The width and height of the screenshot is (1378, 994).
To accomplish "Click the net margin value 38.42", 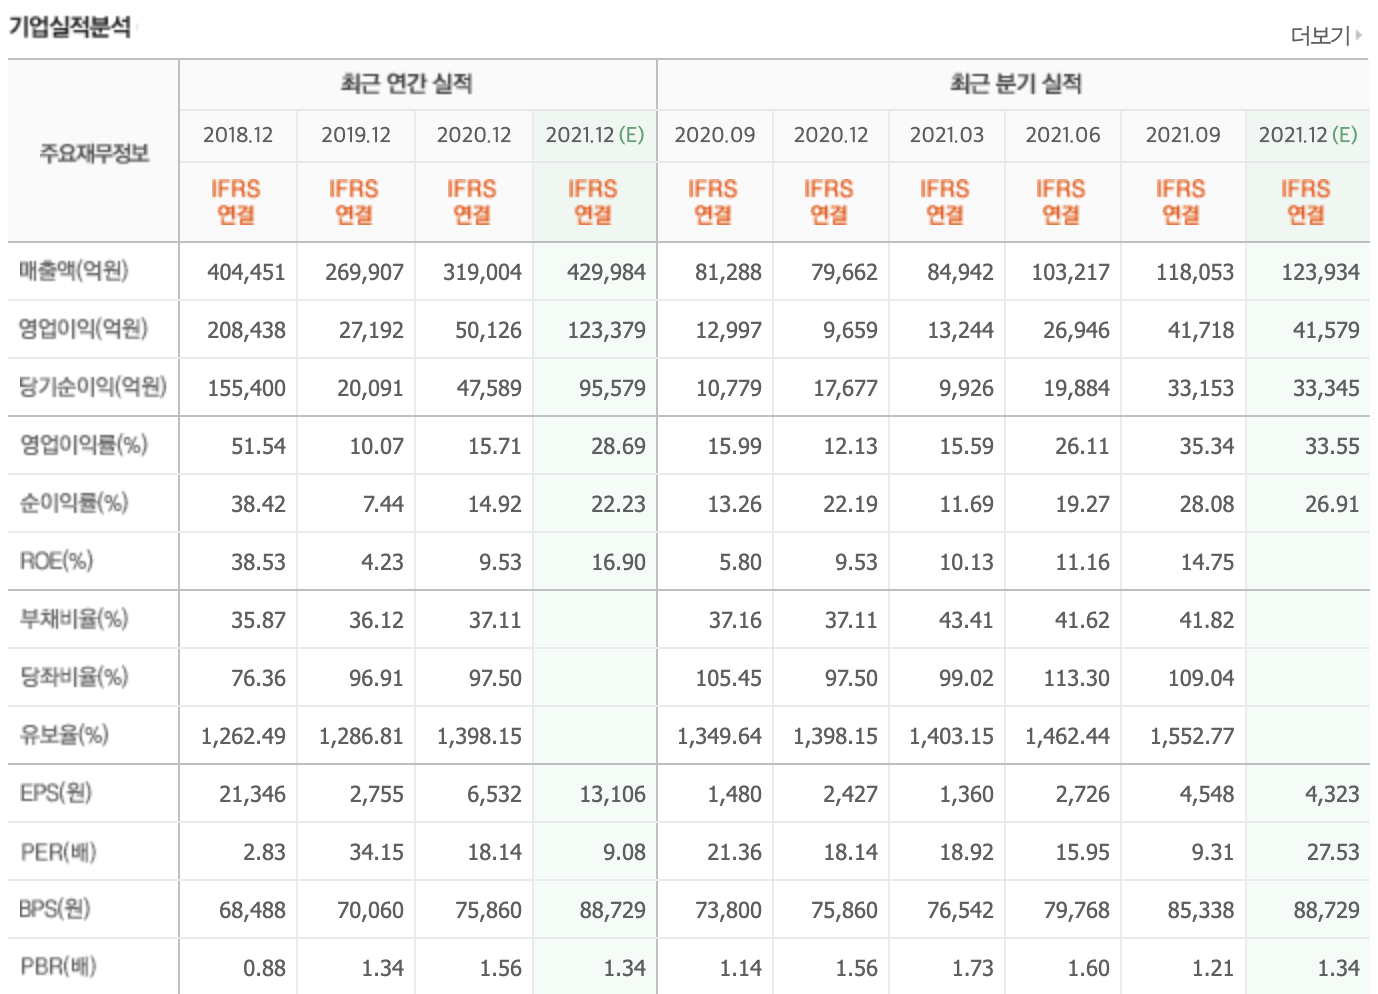I will (258, 504).
